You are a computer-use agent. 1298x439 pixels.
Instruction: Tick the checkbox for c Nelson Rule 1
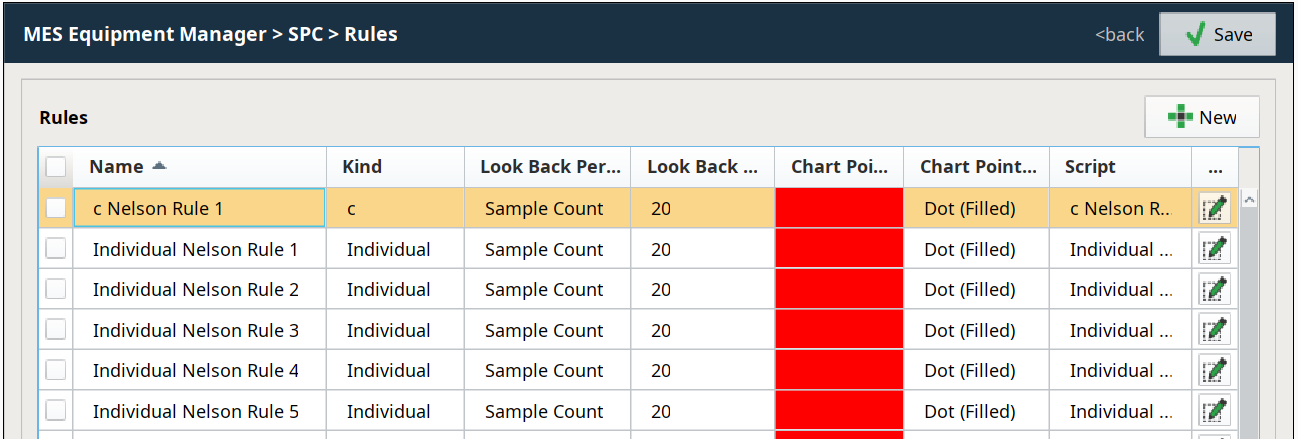(x=56, y=208)
